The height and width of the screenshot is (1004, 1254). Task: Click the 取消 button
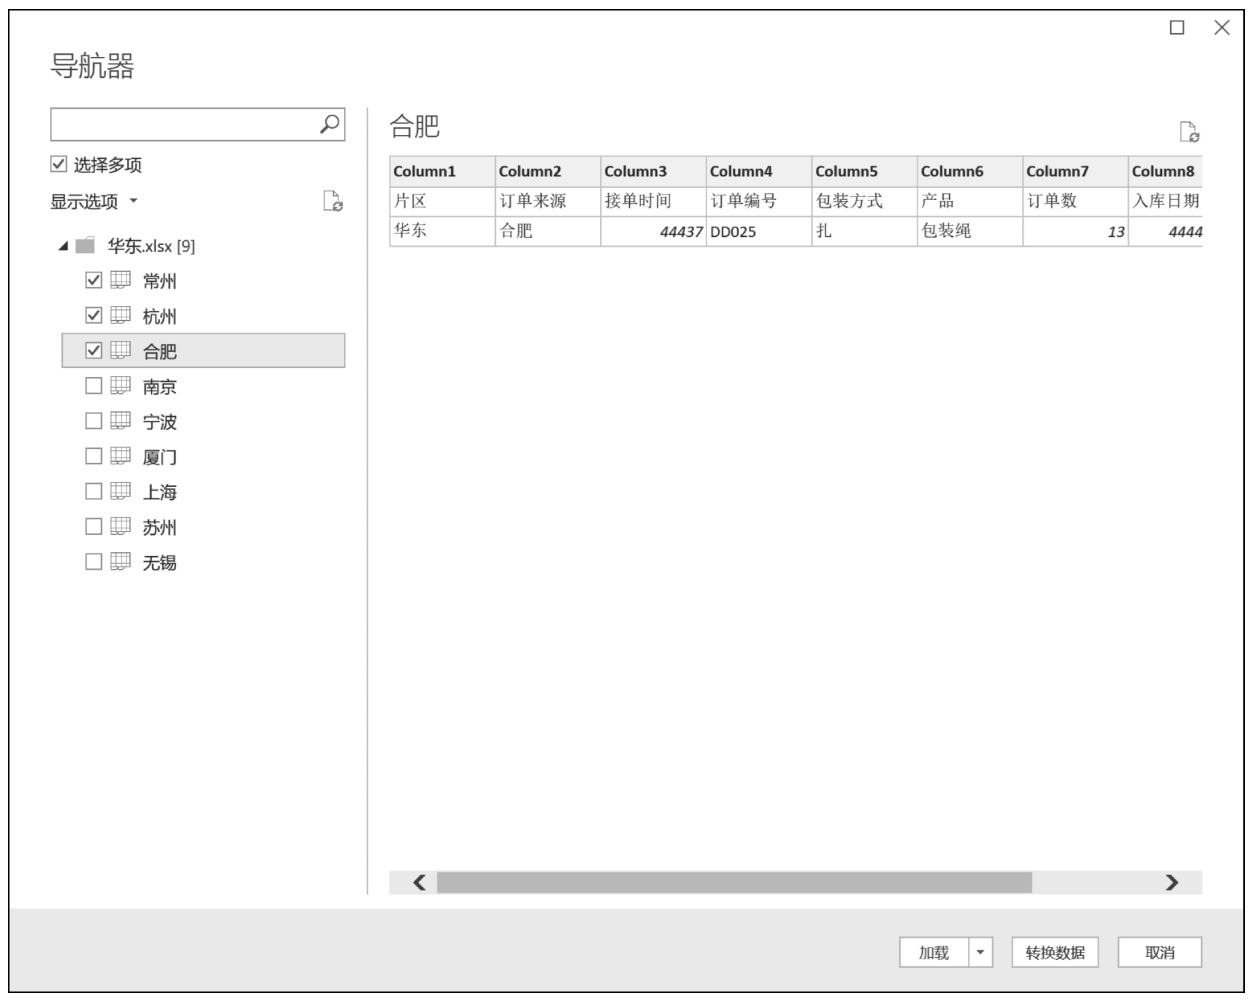click(1159, 953)
